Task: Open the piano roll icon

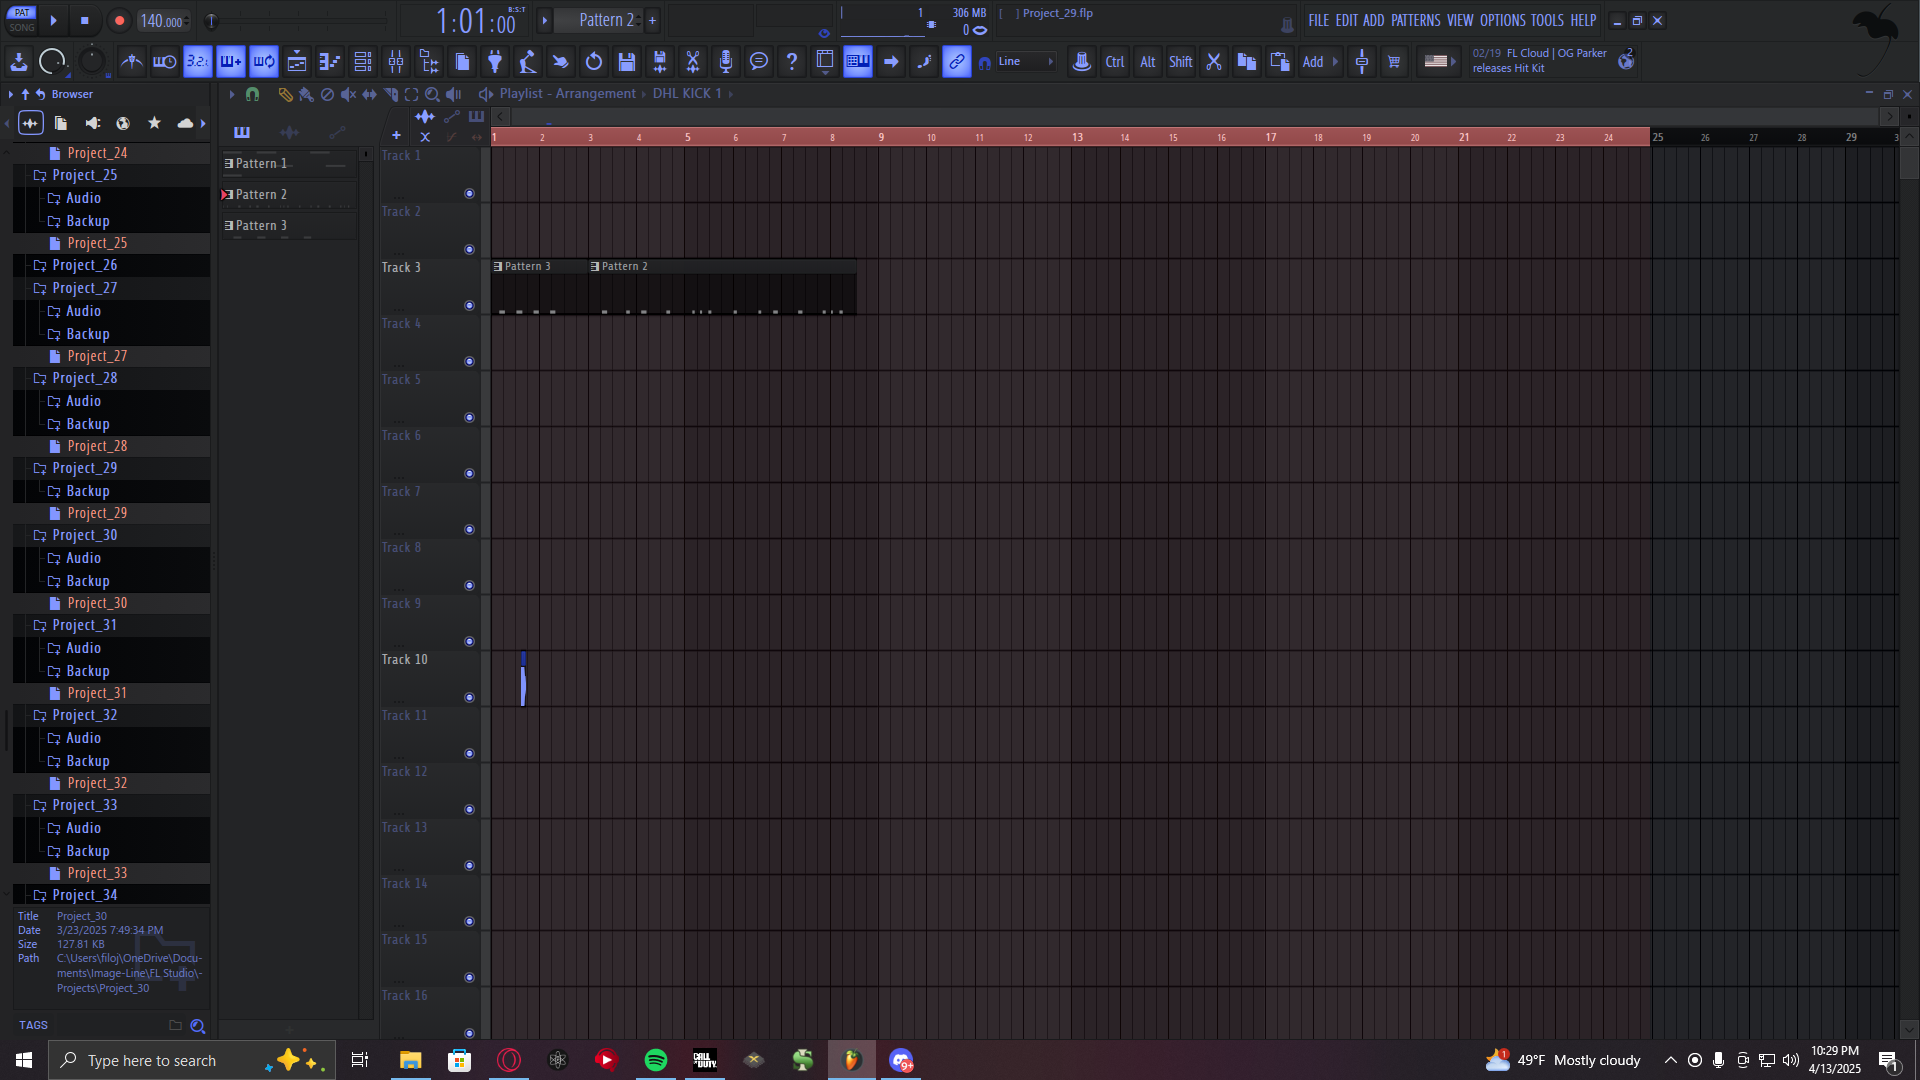Action: [330, 62]
